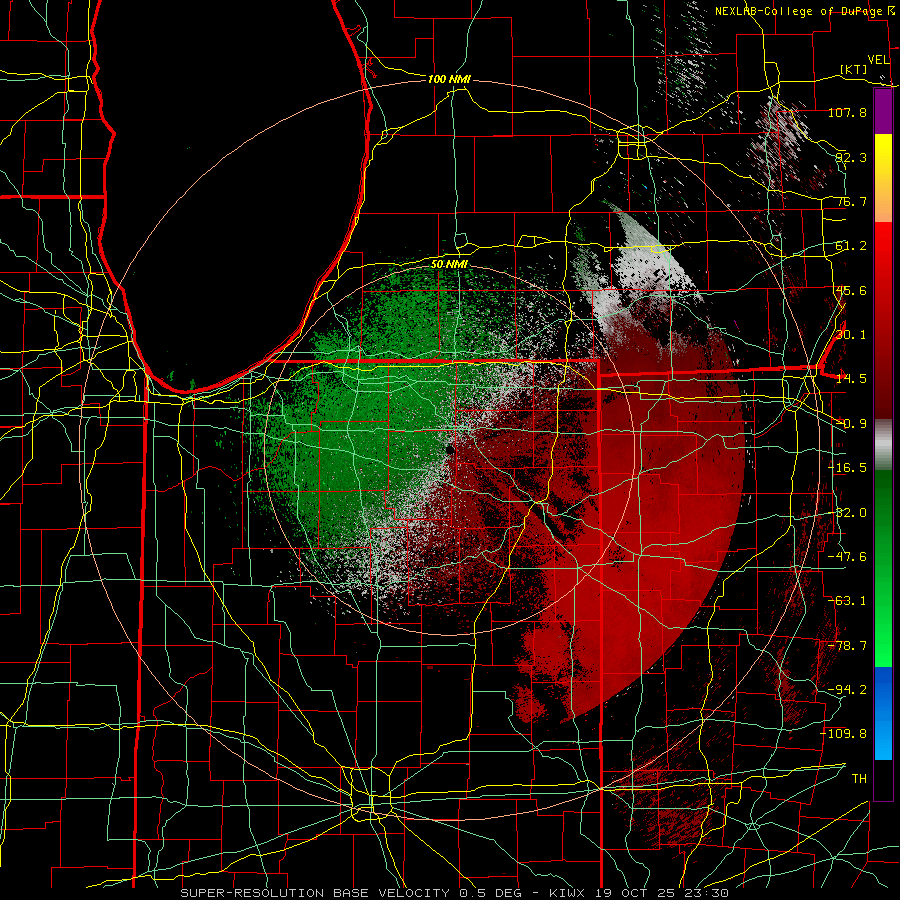The width and height of the screenshot is (900, 900).
Task: Select the -109.8 value on velocity scale
Action: [844, 734]
